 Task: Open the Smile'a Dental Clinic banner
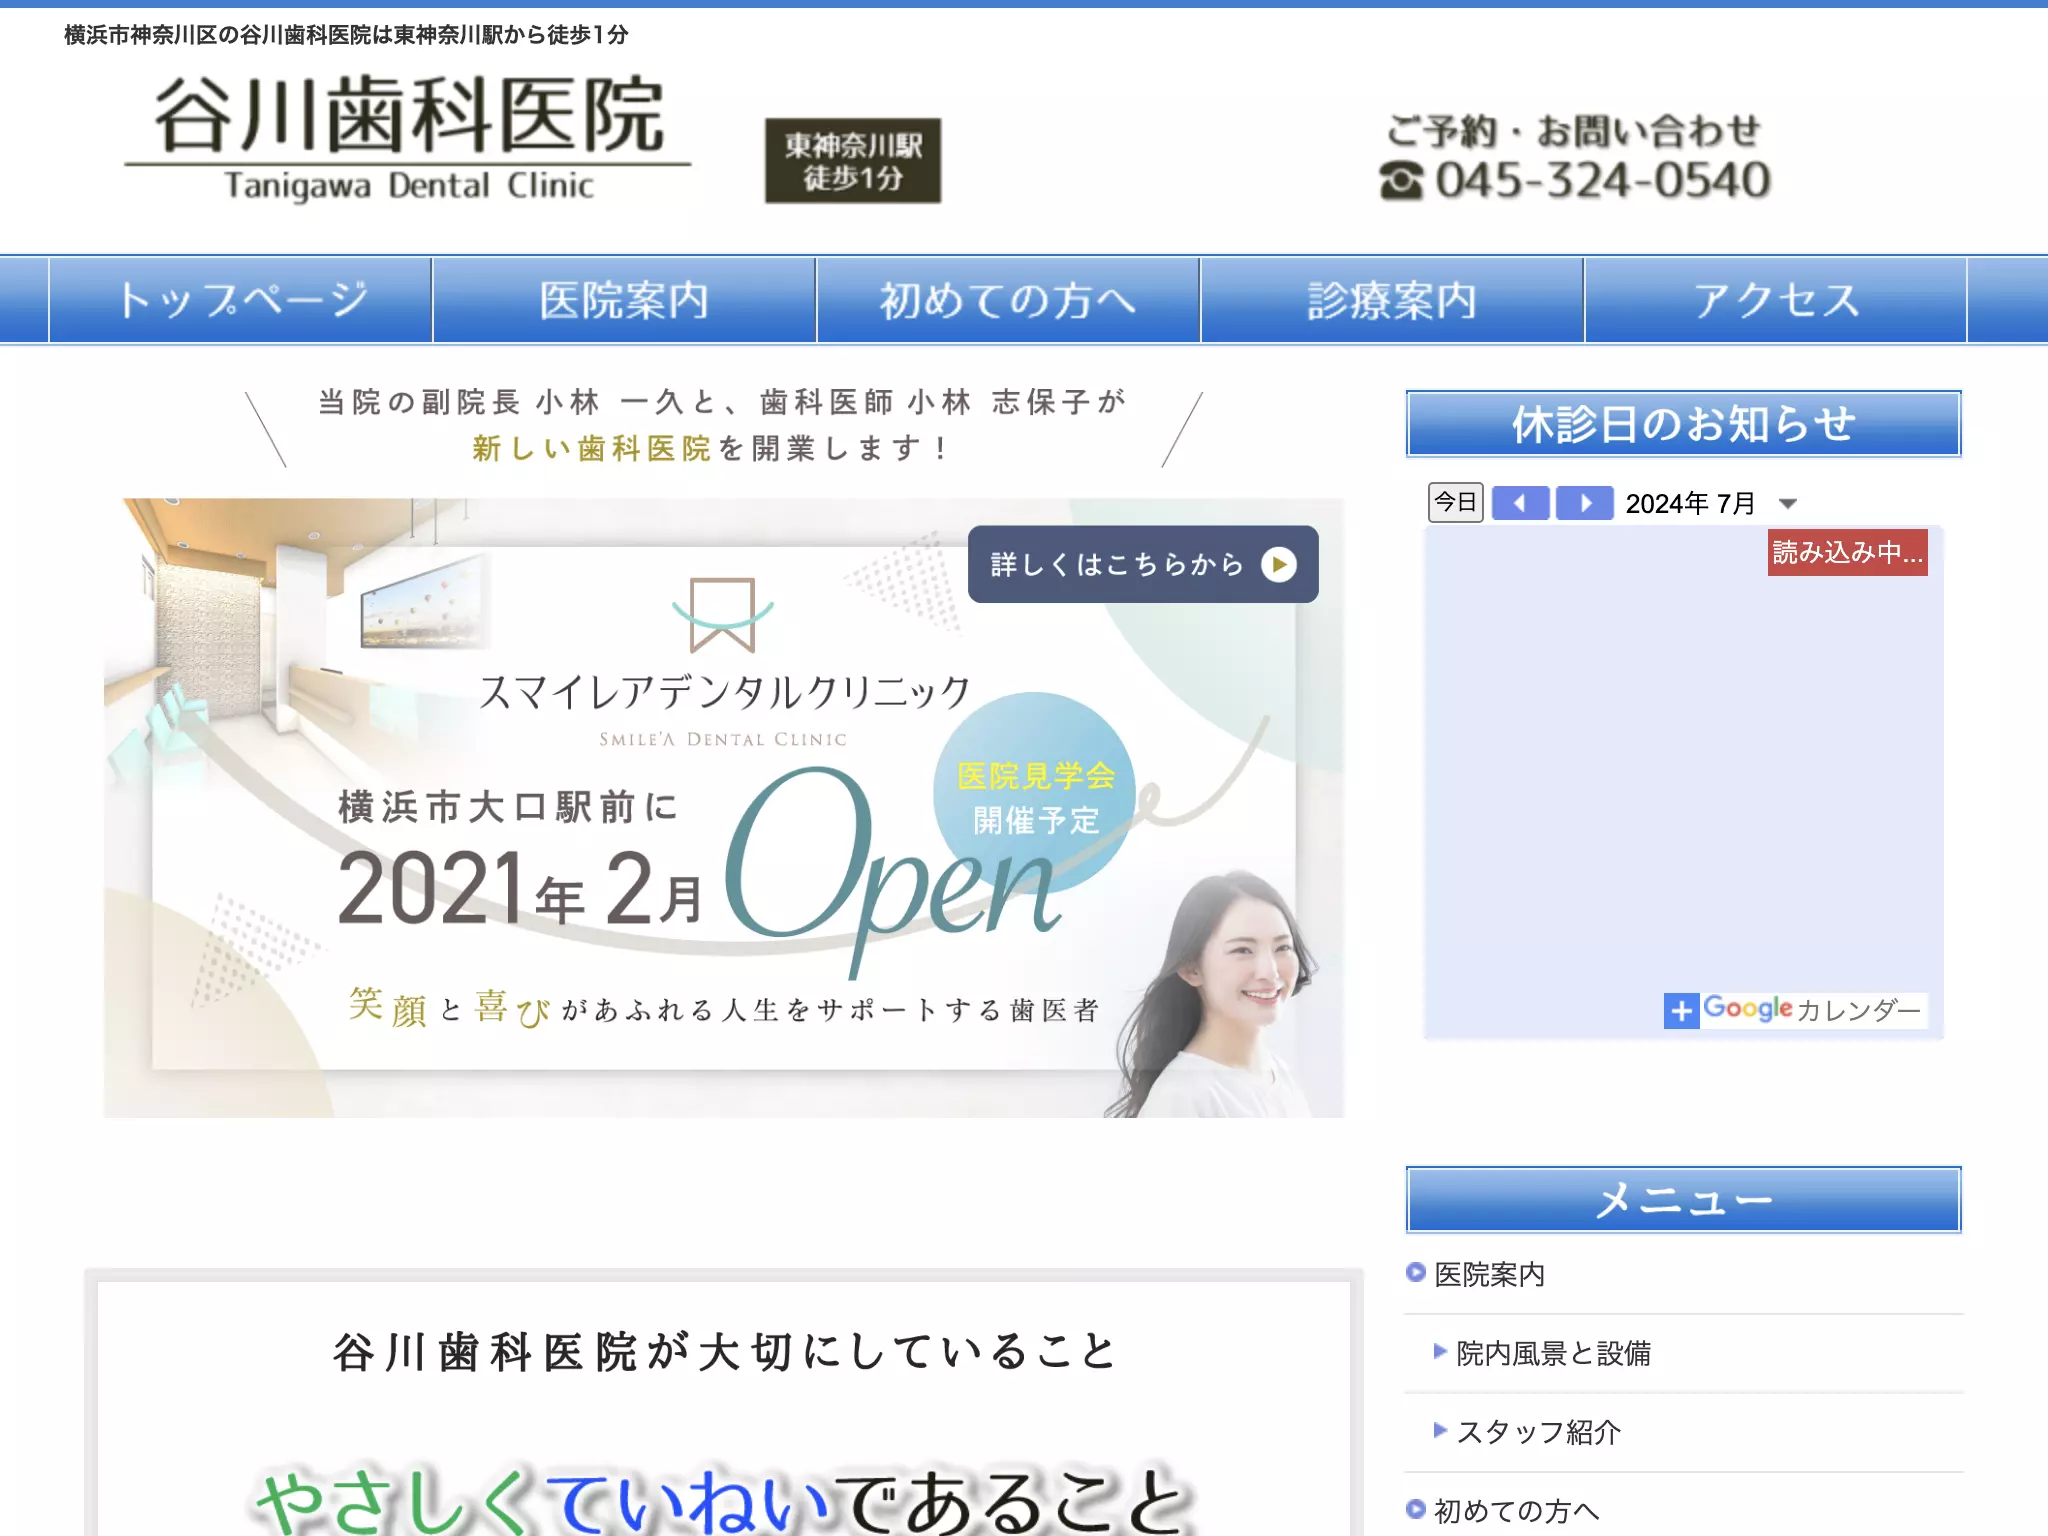click(724, 808)
